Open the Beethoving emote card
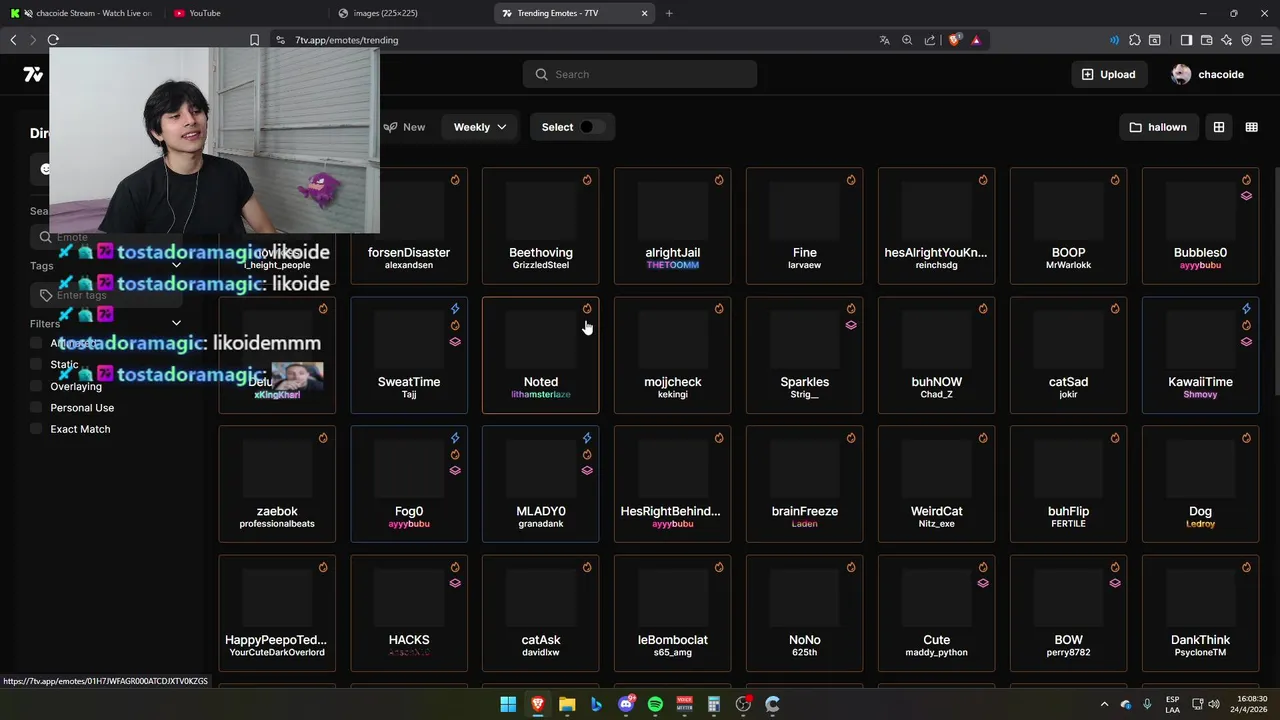Screen dimensions: 1280x720 [x=541, y=226]
